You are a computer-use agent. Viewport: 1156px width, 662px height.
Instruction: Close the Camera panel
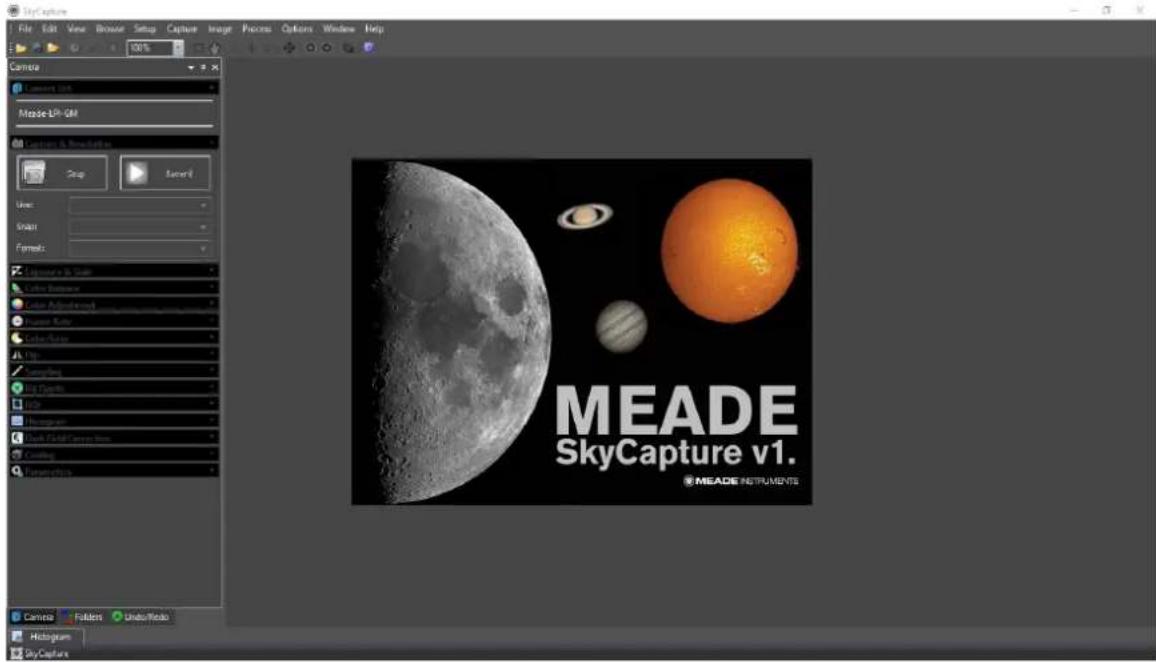pos(215,67)
